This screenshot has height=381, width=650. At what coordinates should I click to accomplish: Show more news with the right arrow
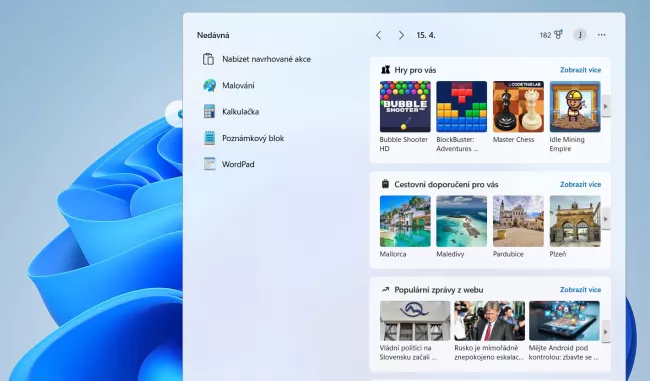[x=606, y=332]
